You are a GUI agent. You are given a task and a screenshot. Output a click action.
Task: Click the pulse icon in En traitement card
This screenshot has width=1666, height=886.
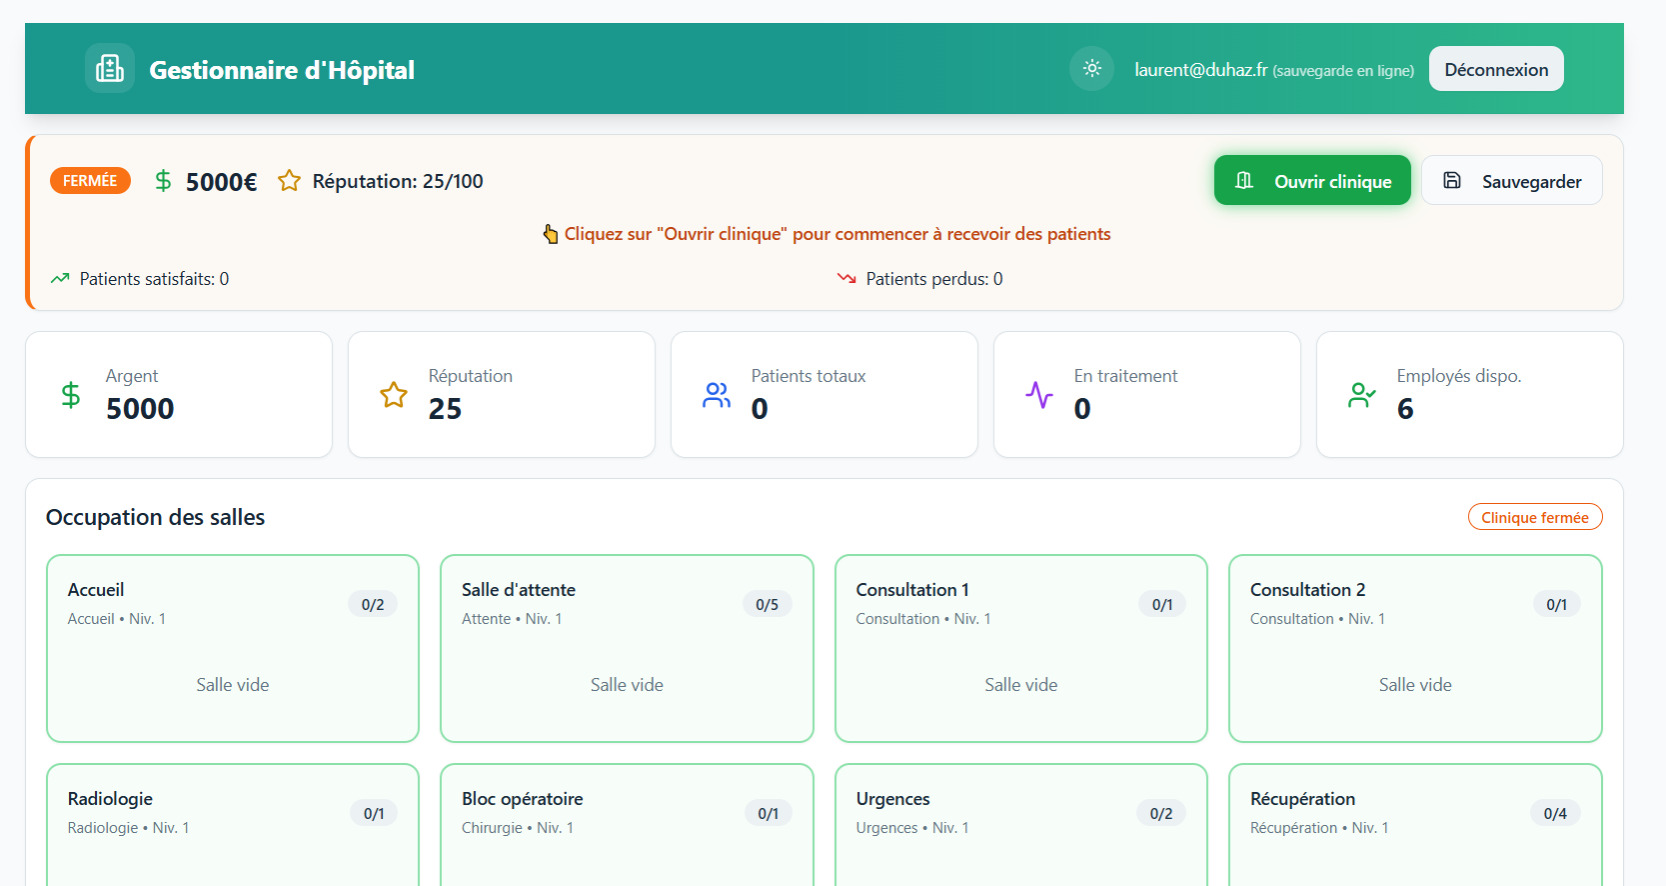click(x=1040, y=395)
